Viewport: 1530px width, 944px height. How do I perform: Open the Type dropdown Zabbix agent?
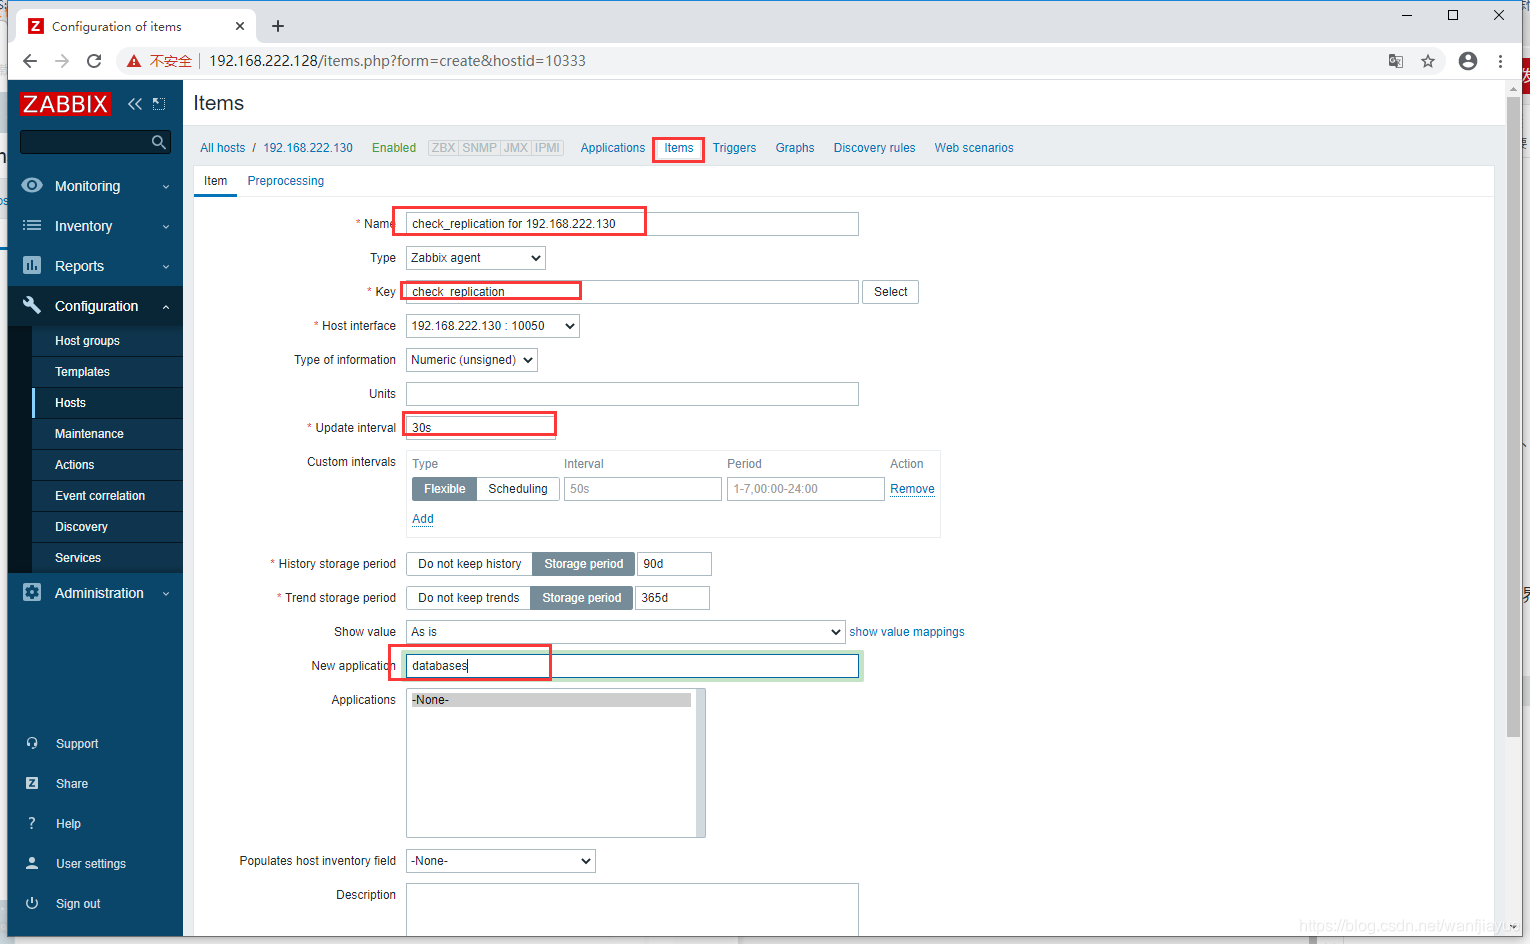[x=476, y=258]
